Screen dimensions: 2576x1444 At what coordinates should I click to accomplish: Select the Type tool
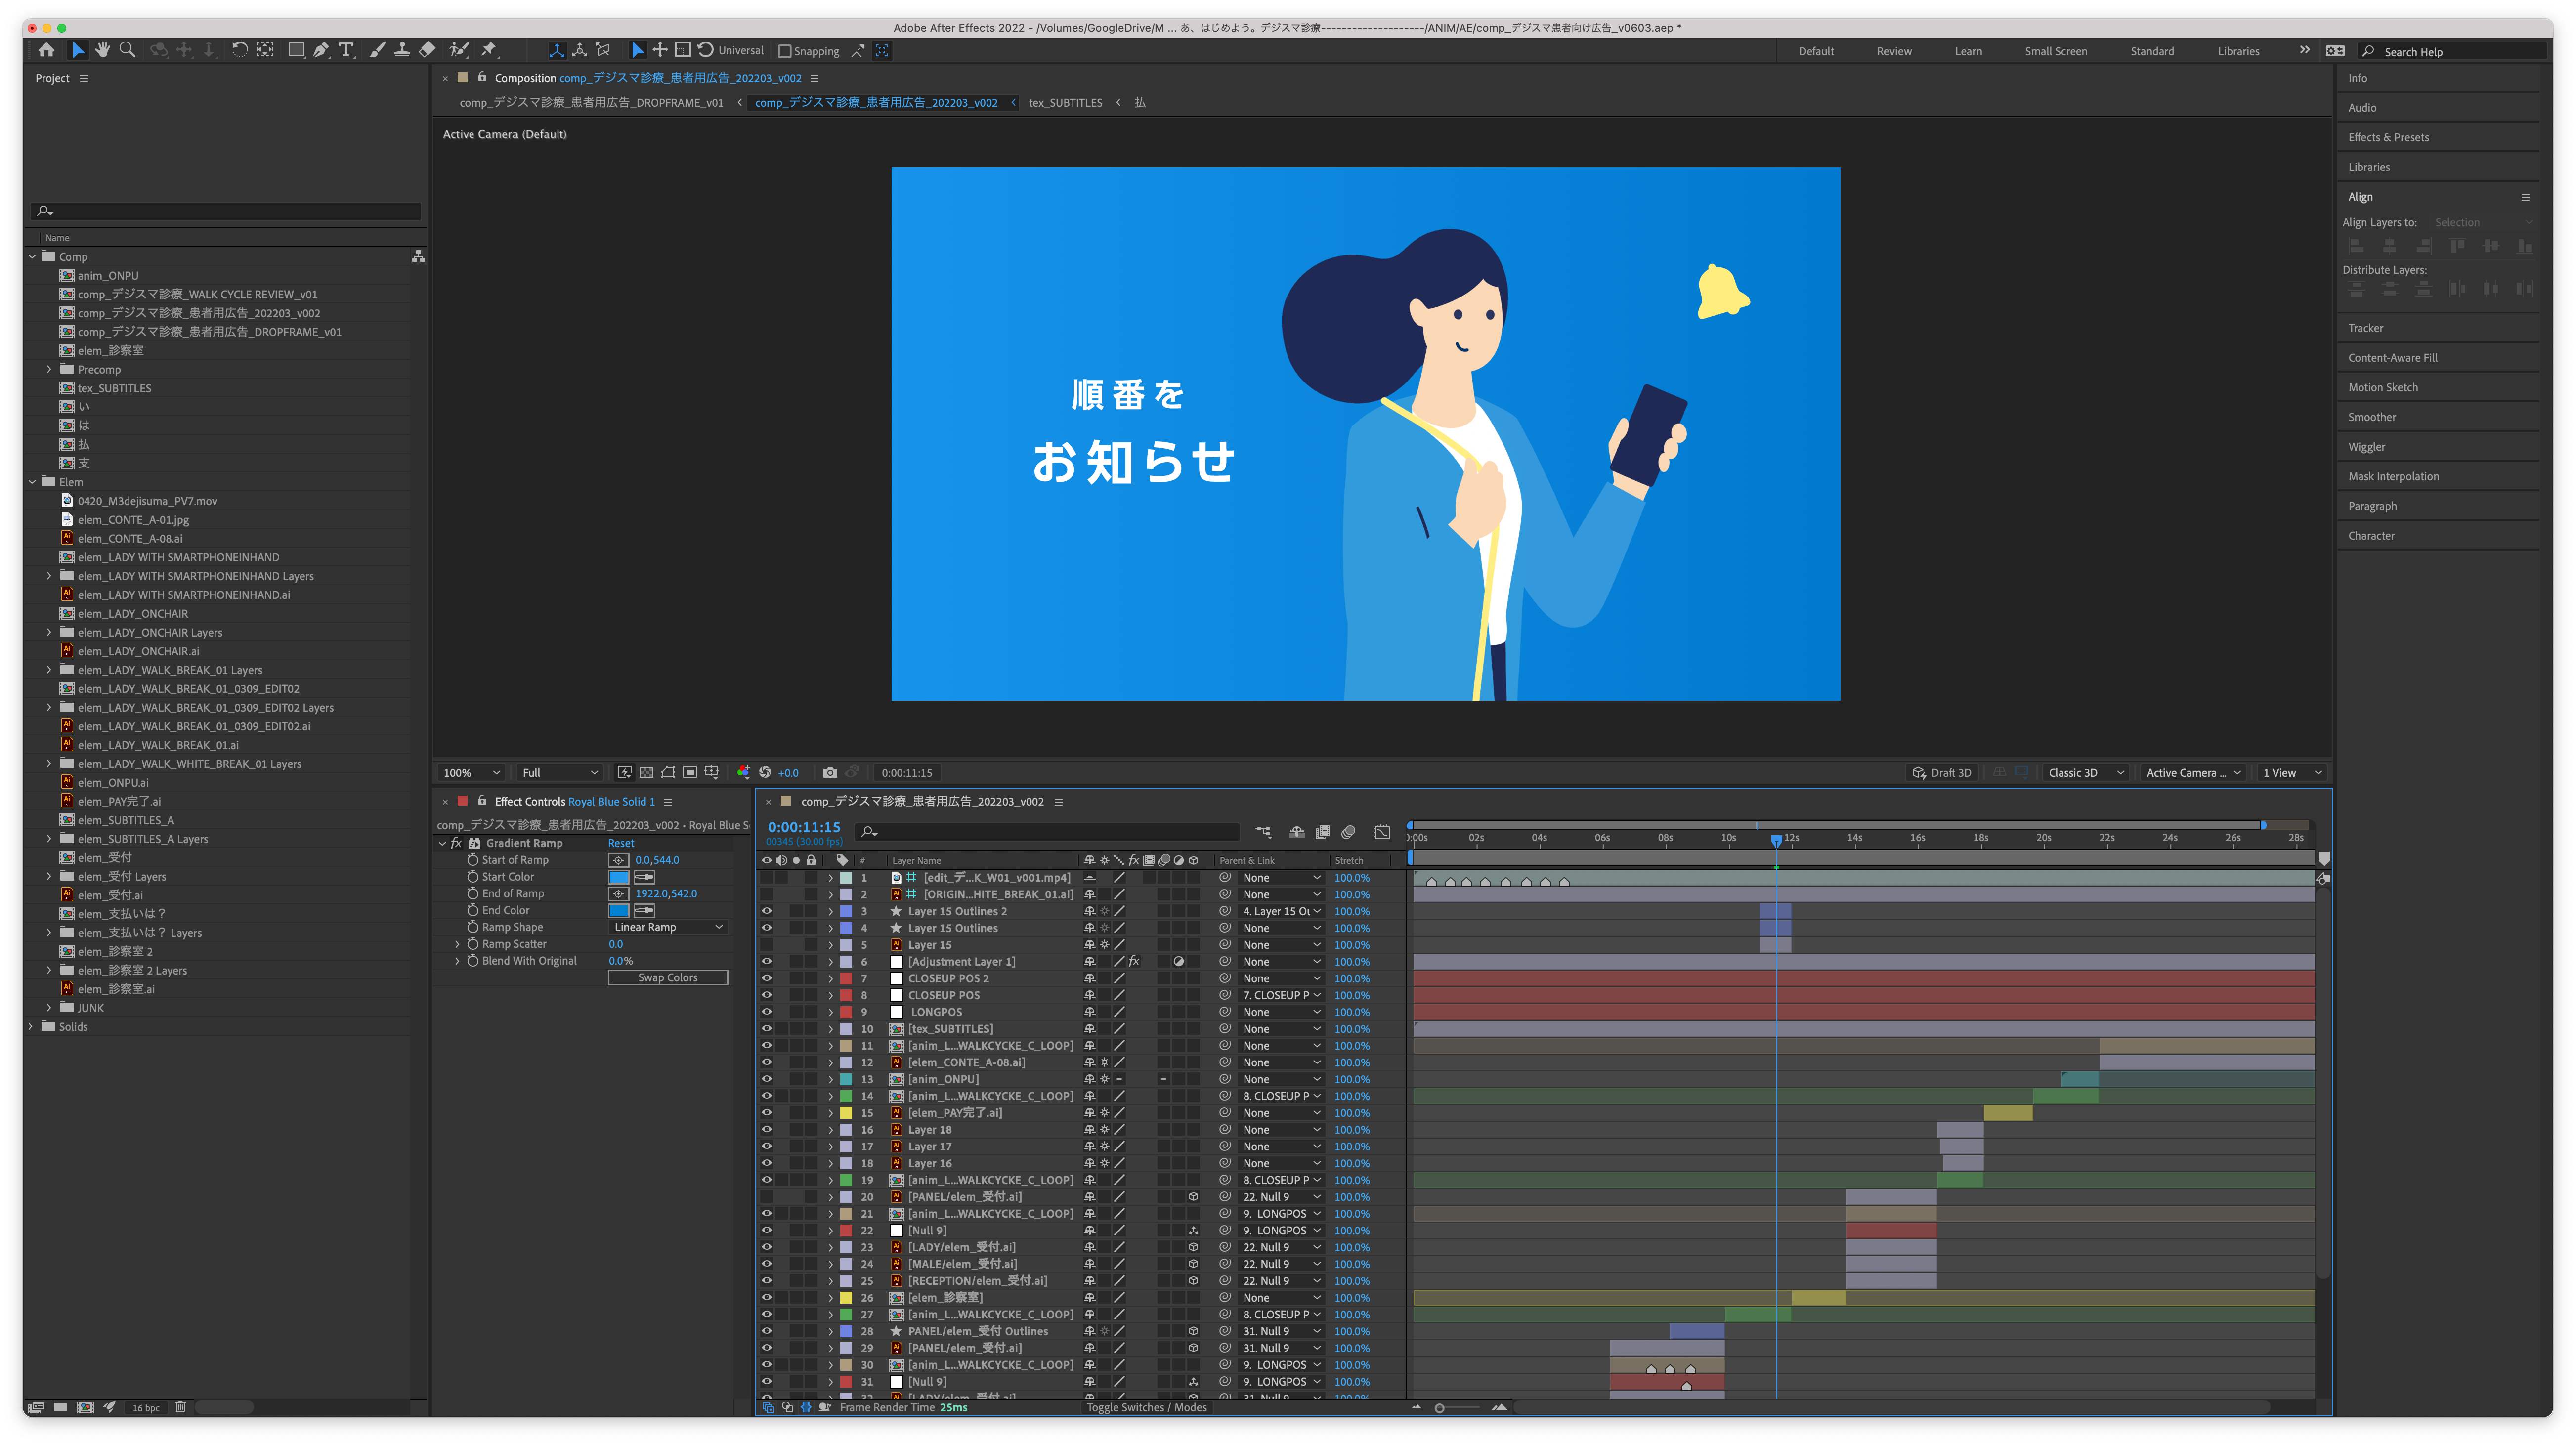pyautogui.click(x=346, y=50)
